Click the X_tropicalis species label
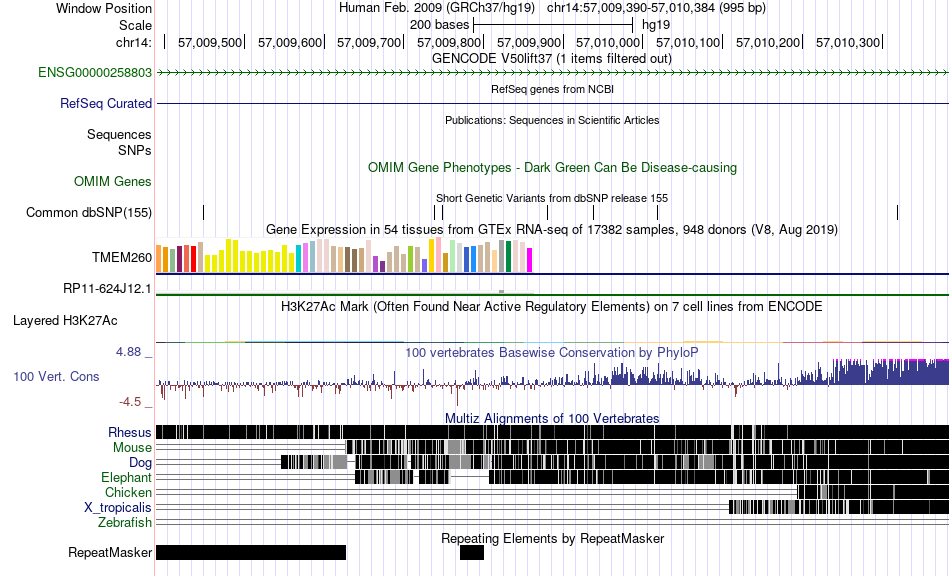 coord(118,508)
